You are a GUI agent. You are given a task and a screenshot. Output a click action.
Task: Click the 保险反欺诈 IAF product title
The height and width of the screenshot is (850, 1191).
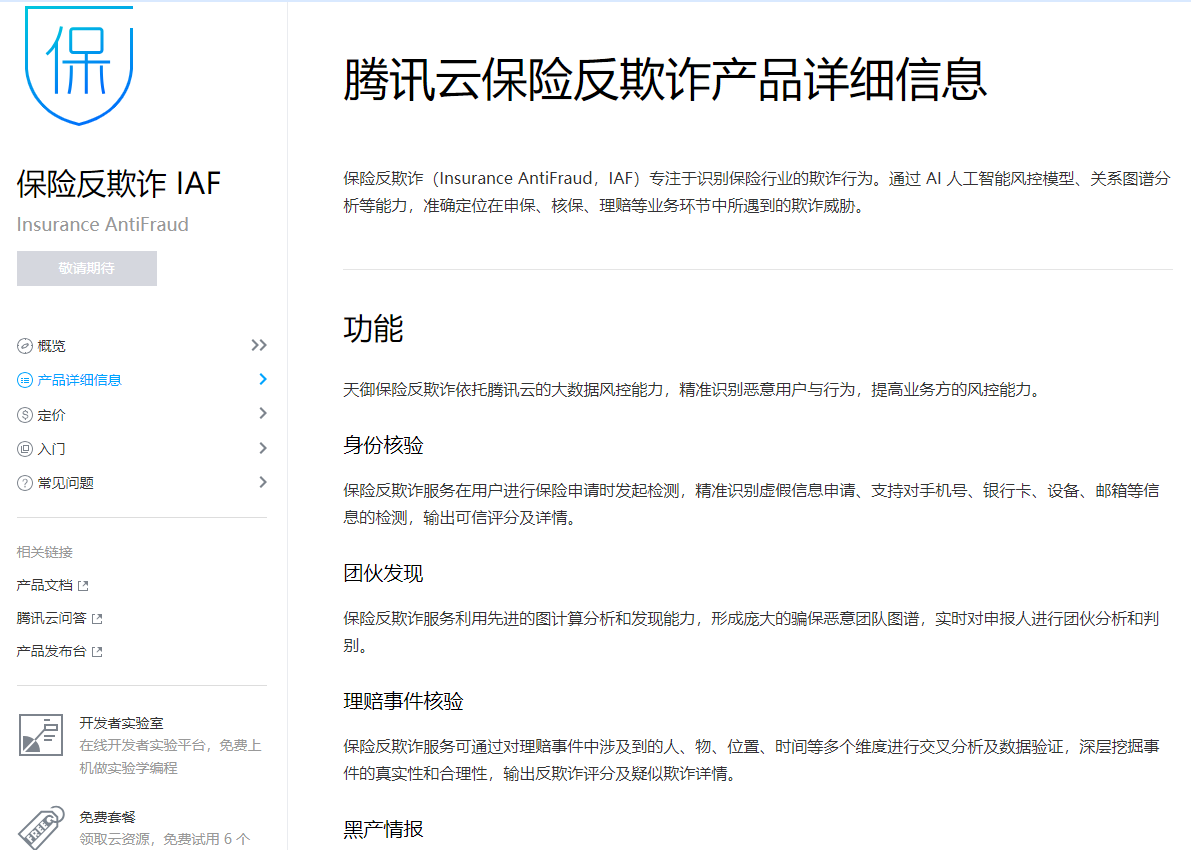pyautogui.click(x=114, y=184)
